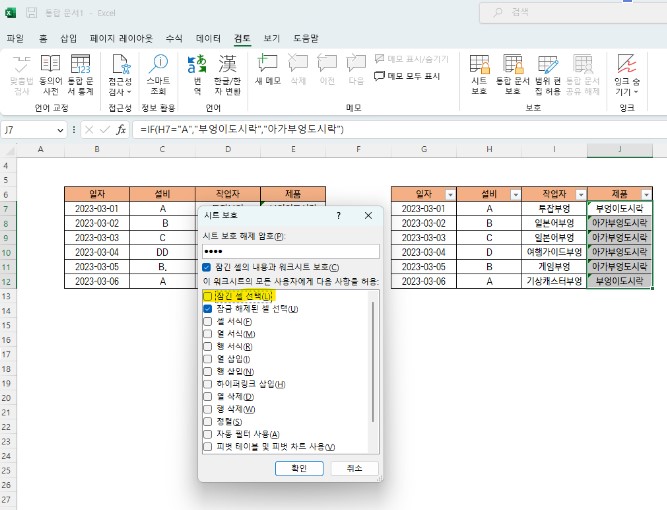This screenshot has height=510, width=667.
Task: Open the filter dropdown for 작업자 in column I
Action: (581, 195)
